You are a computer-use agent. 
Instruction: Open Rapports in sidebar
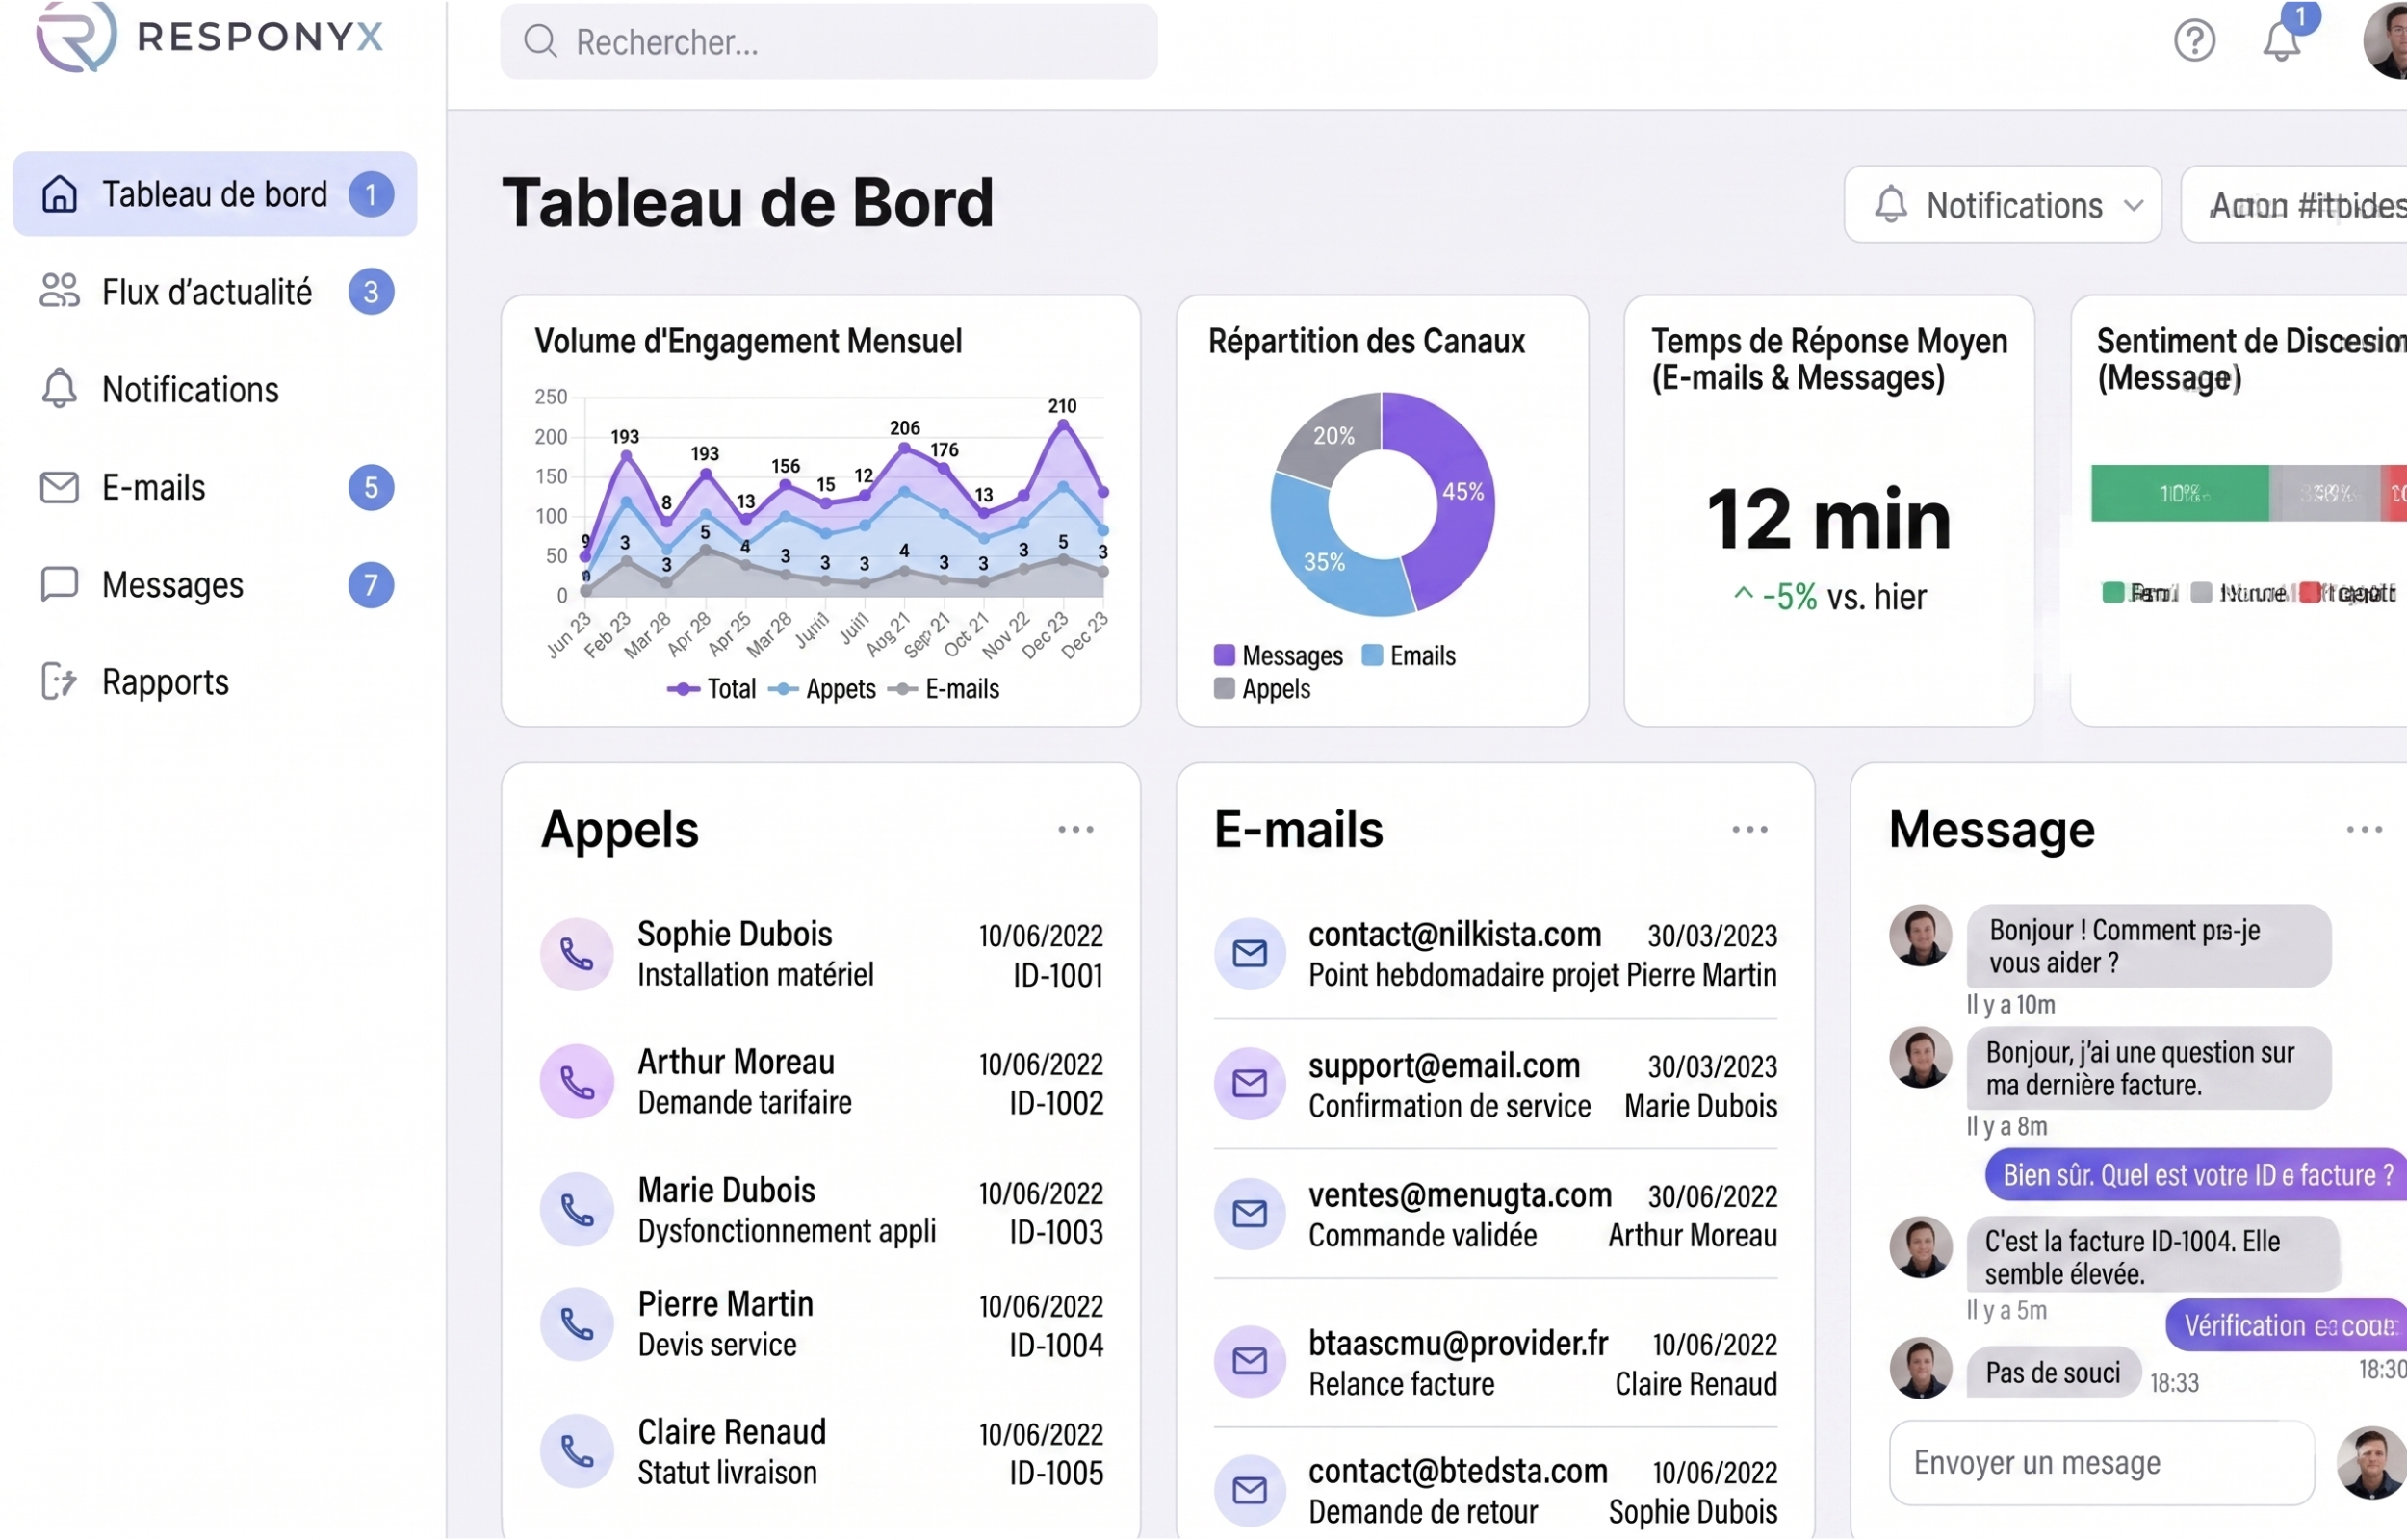coord(214,682)
